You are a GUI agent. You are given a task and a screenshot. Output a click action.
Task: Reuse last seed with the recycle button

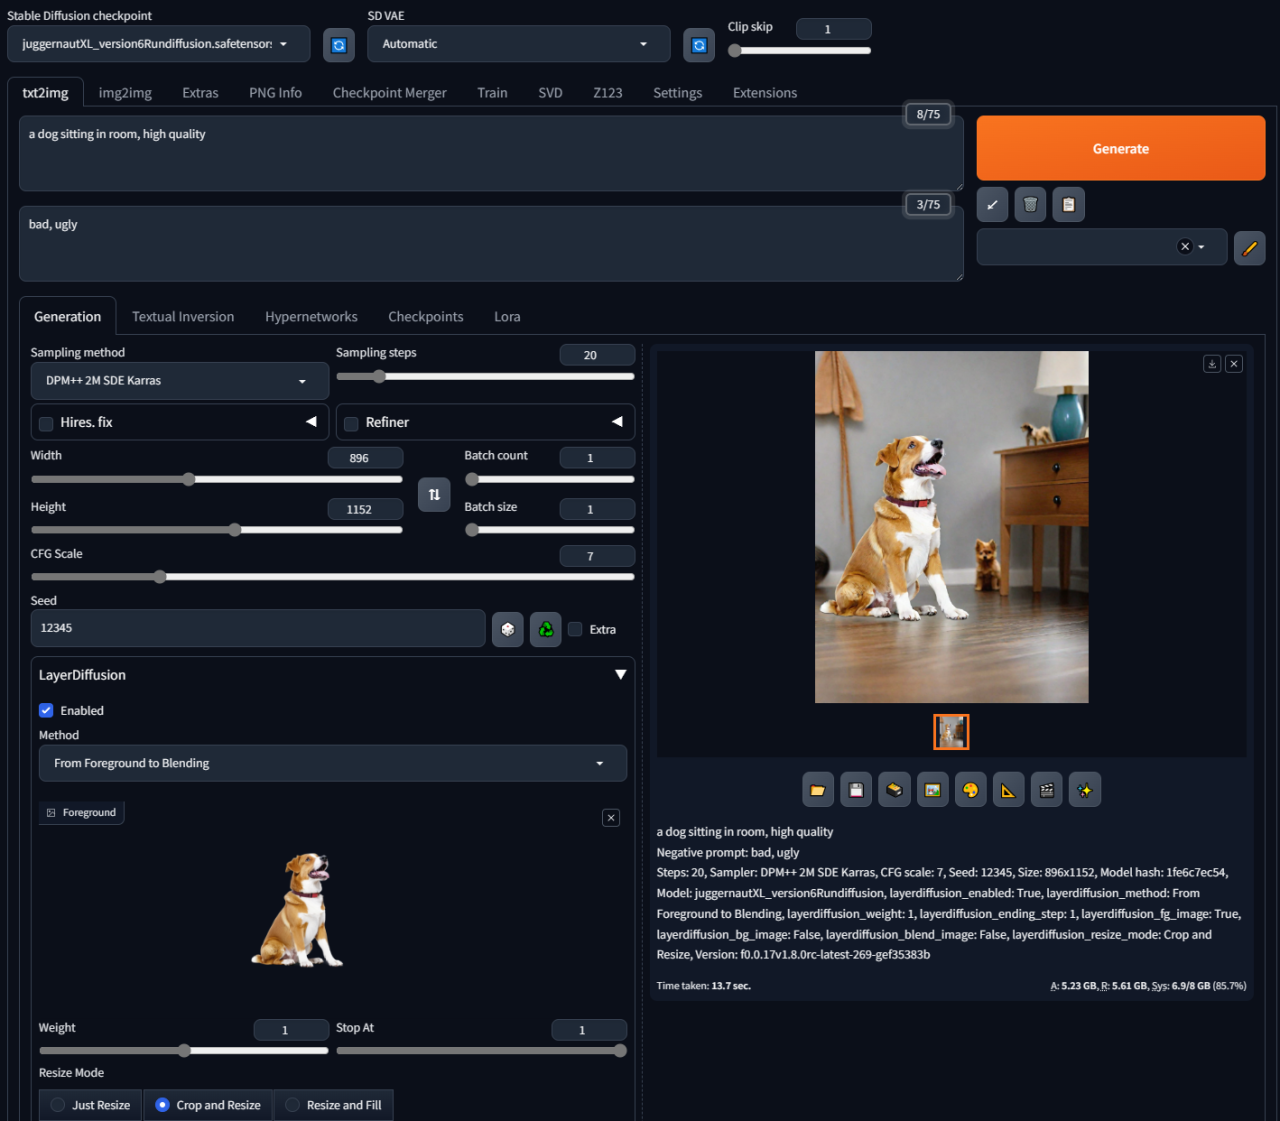[546, 629]
